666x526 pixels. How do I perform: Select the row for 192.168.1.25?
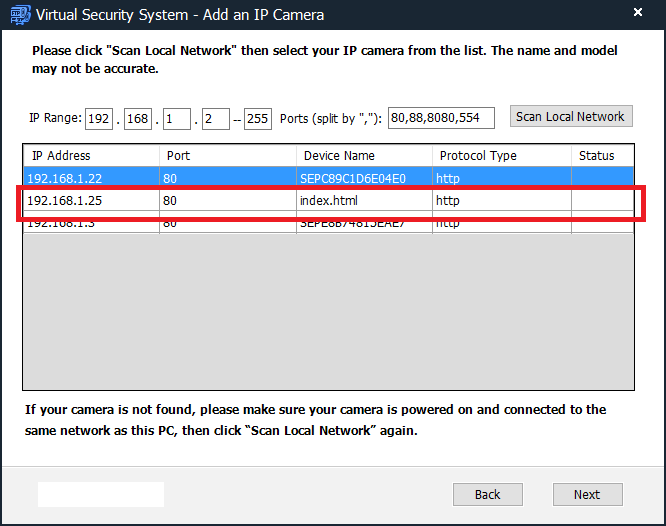[x=90, y=201]
